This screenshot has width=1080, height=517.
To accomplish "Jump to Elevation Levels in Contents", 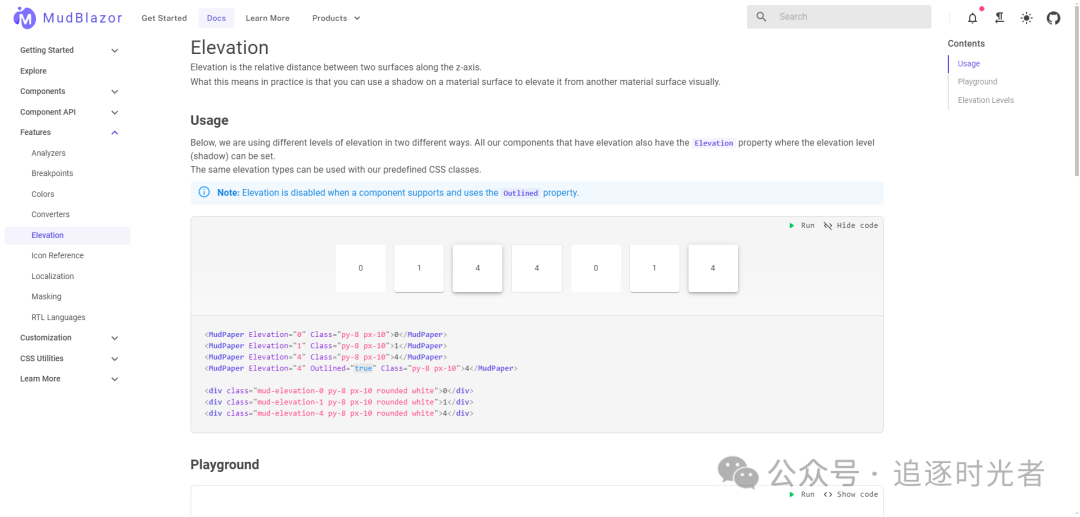I will pyautogui.click(x=985, y=100).
